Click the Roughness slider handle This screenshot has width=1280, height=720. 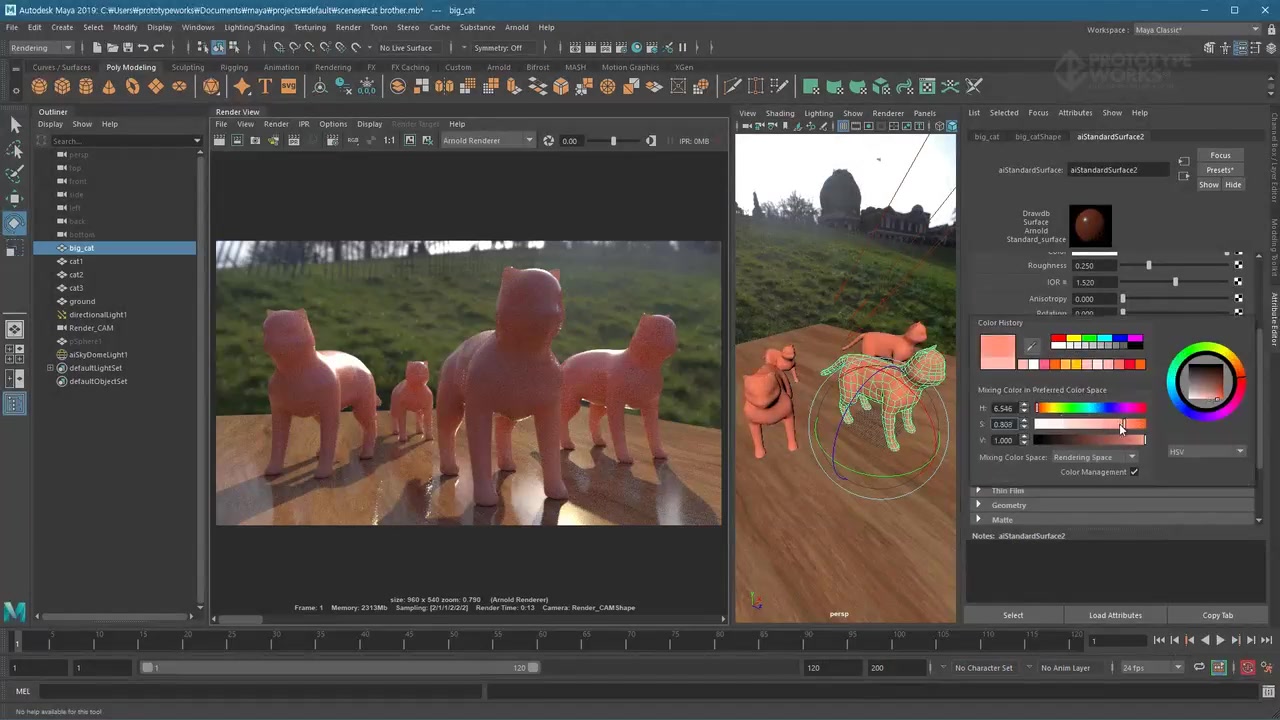[x=1148, y=266]
